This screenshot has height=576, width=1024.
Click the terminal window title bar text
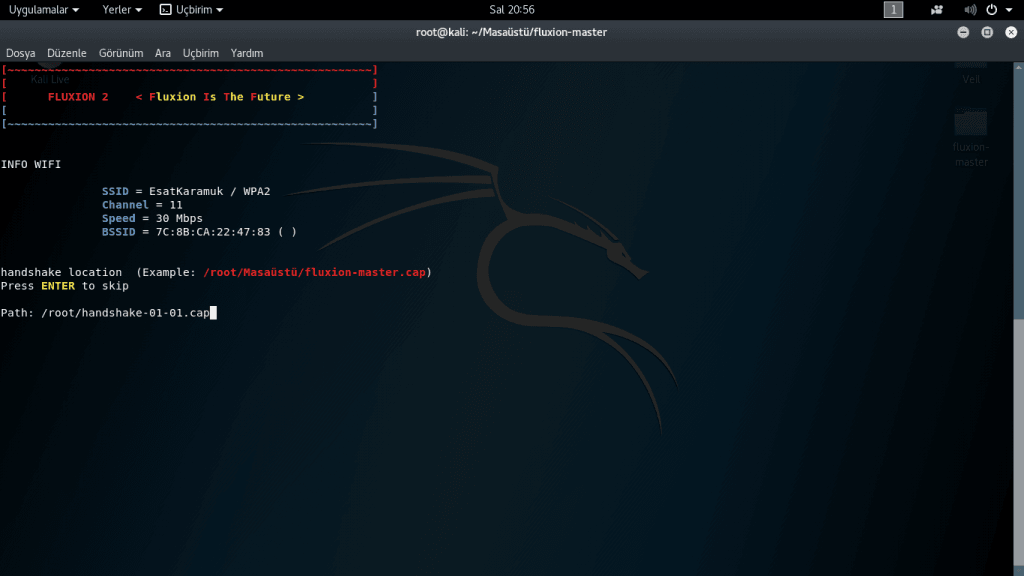[x=511, y=32]
